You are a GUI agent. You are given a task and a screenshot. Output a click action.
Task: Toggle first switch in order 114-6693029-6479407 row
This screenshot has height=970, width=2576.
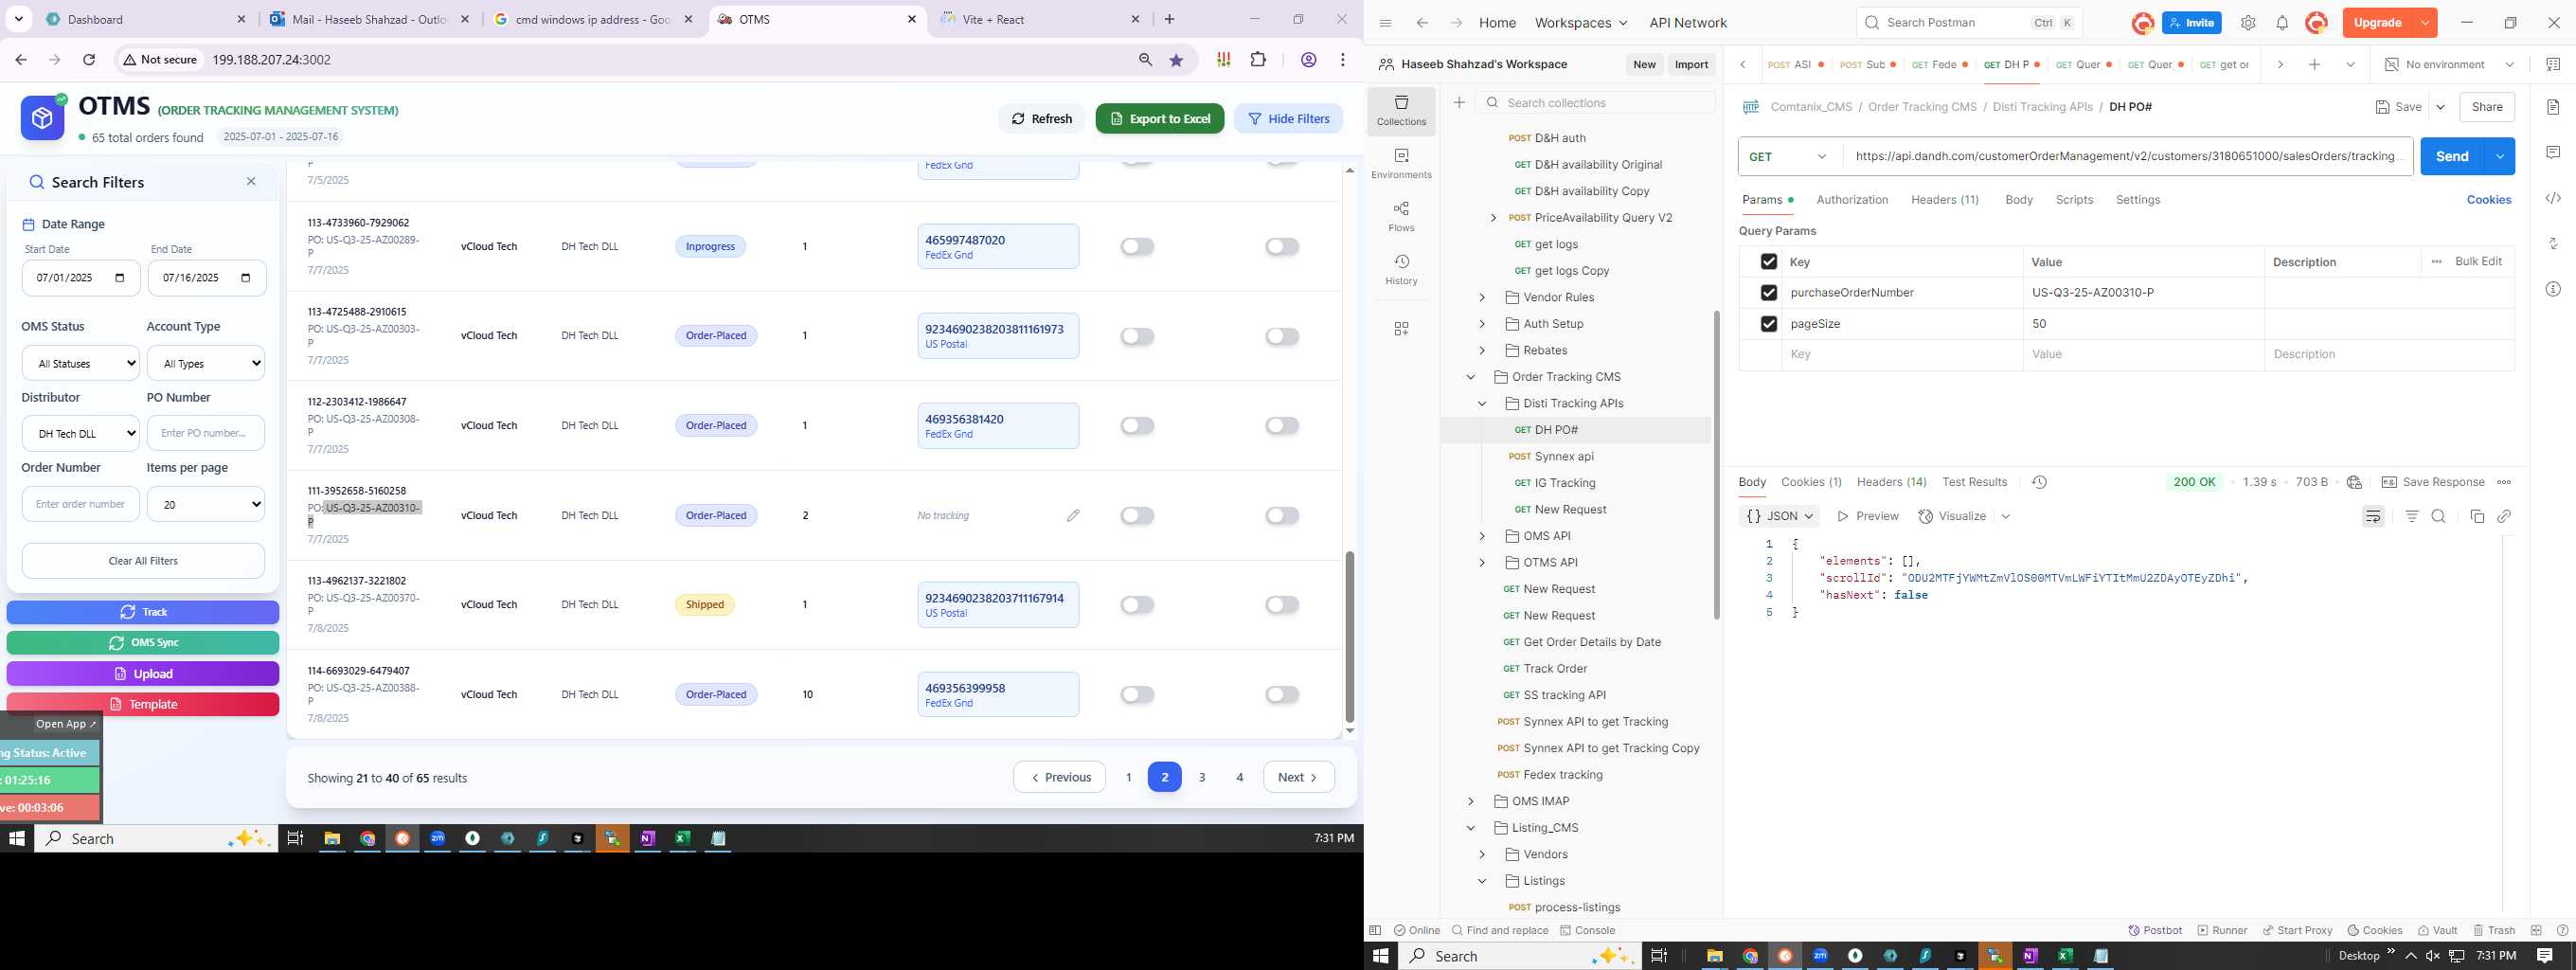point(1137,694)
